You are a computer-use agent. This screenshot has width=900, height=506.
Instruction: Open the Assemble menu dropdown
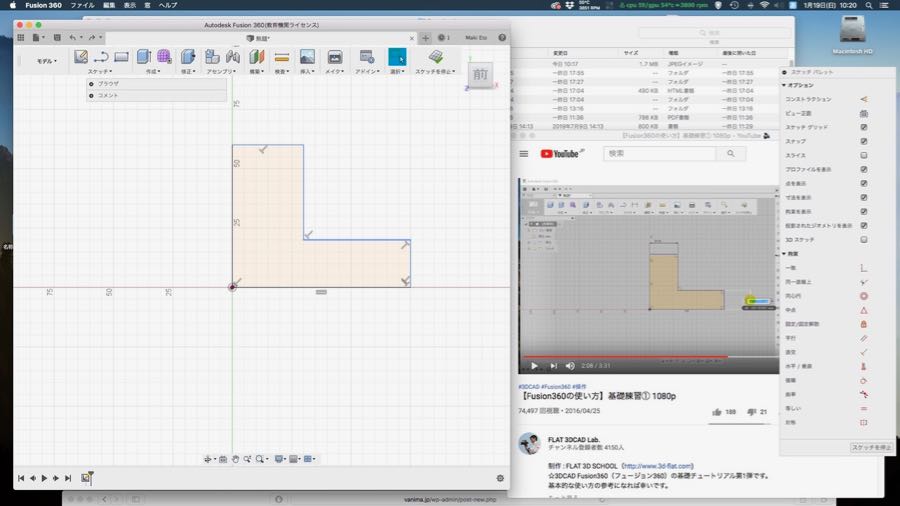(222, 72)
